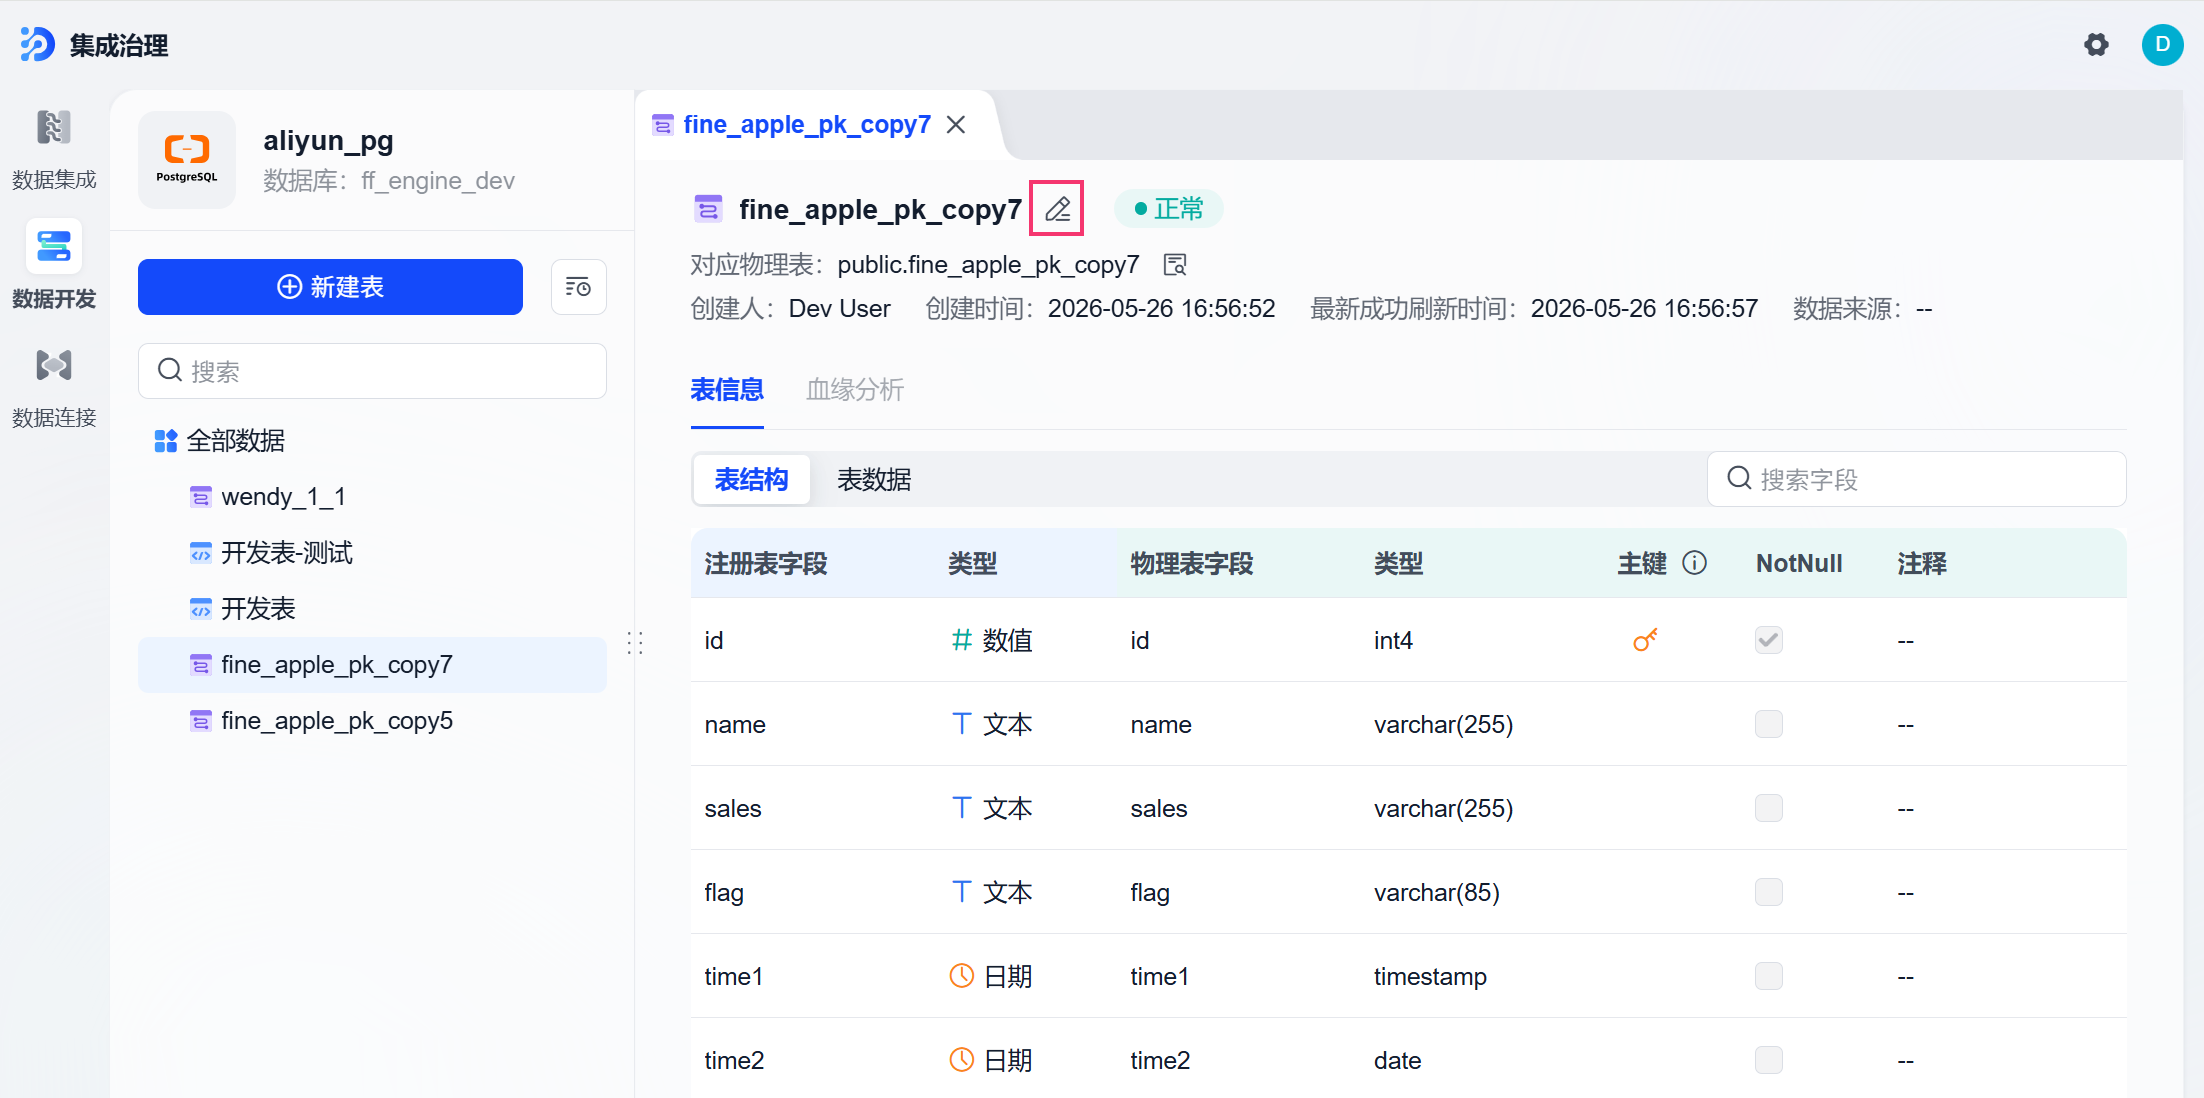Click the 注册表字段 column header

click(x=766, y=563)
